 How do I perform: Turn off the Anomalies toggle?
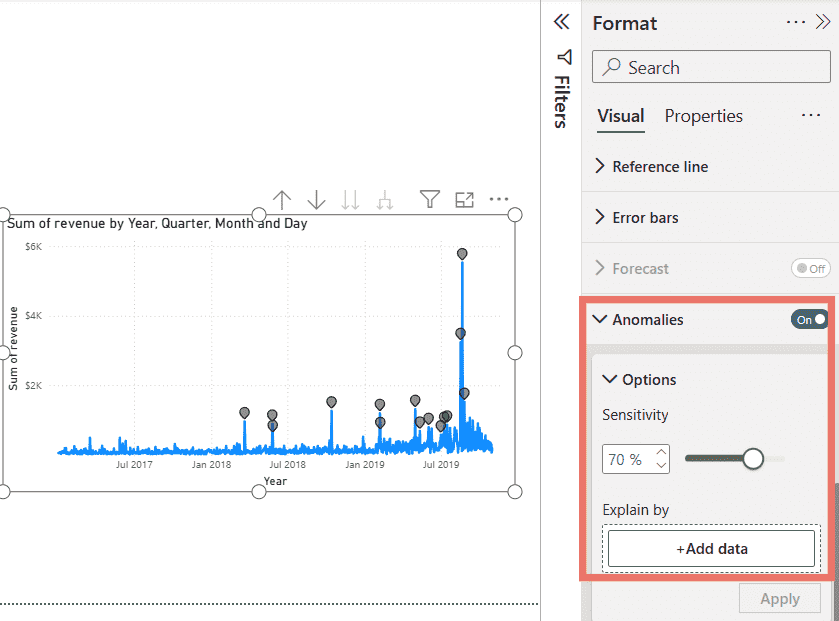810,319
